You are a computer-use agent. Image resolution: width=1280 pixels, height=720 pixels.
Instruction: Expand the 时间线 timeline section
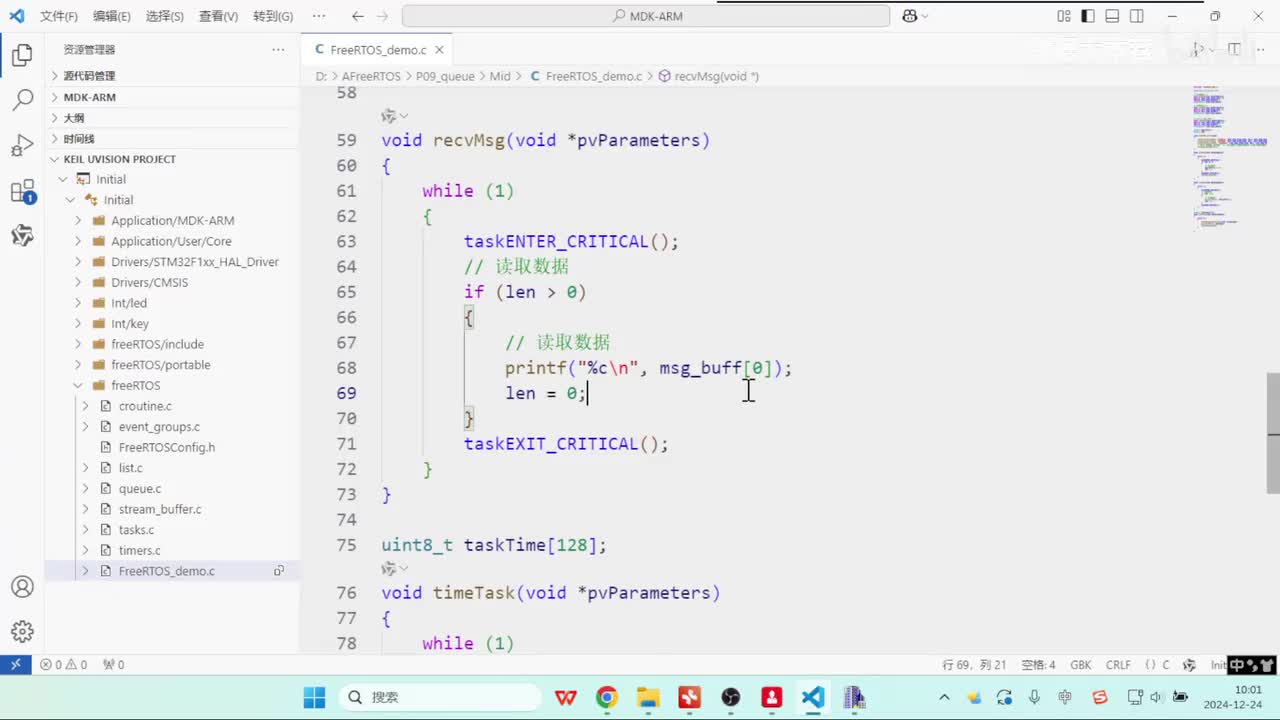pyautogui.click(x=172, y=139)
